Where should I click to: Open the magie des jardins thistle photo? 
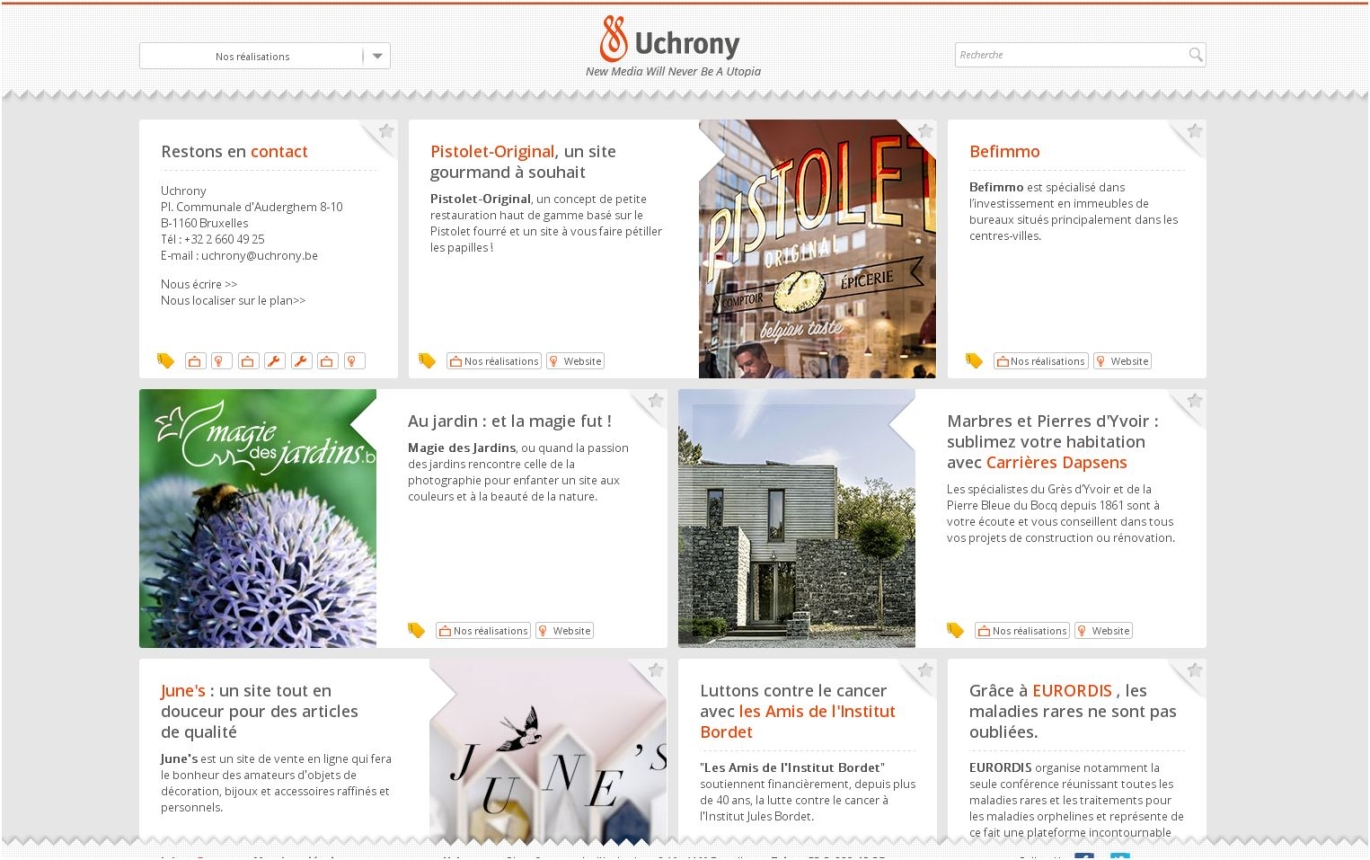(x=258, y=518)
